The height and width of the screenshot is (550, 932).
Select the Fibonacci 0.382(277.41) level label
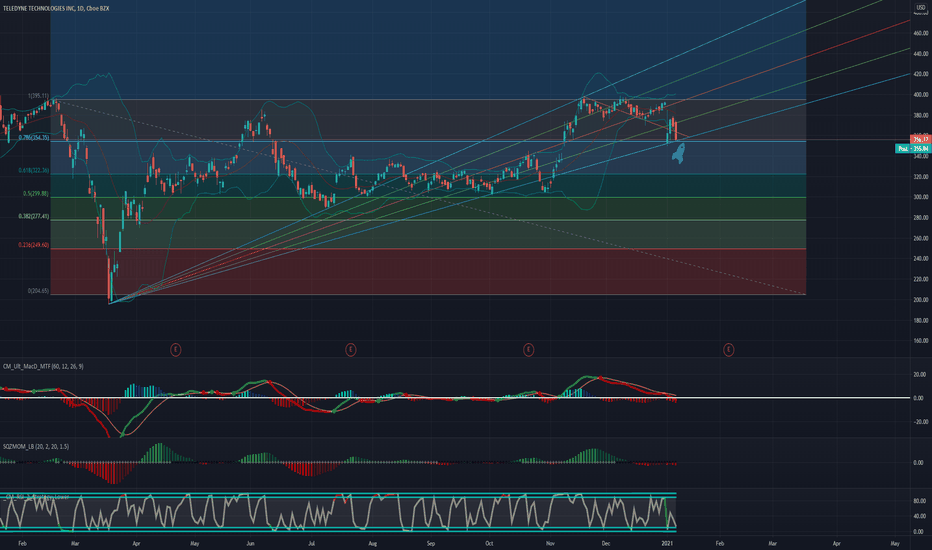coord(33,216)
